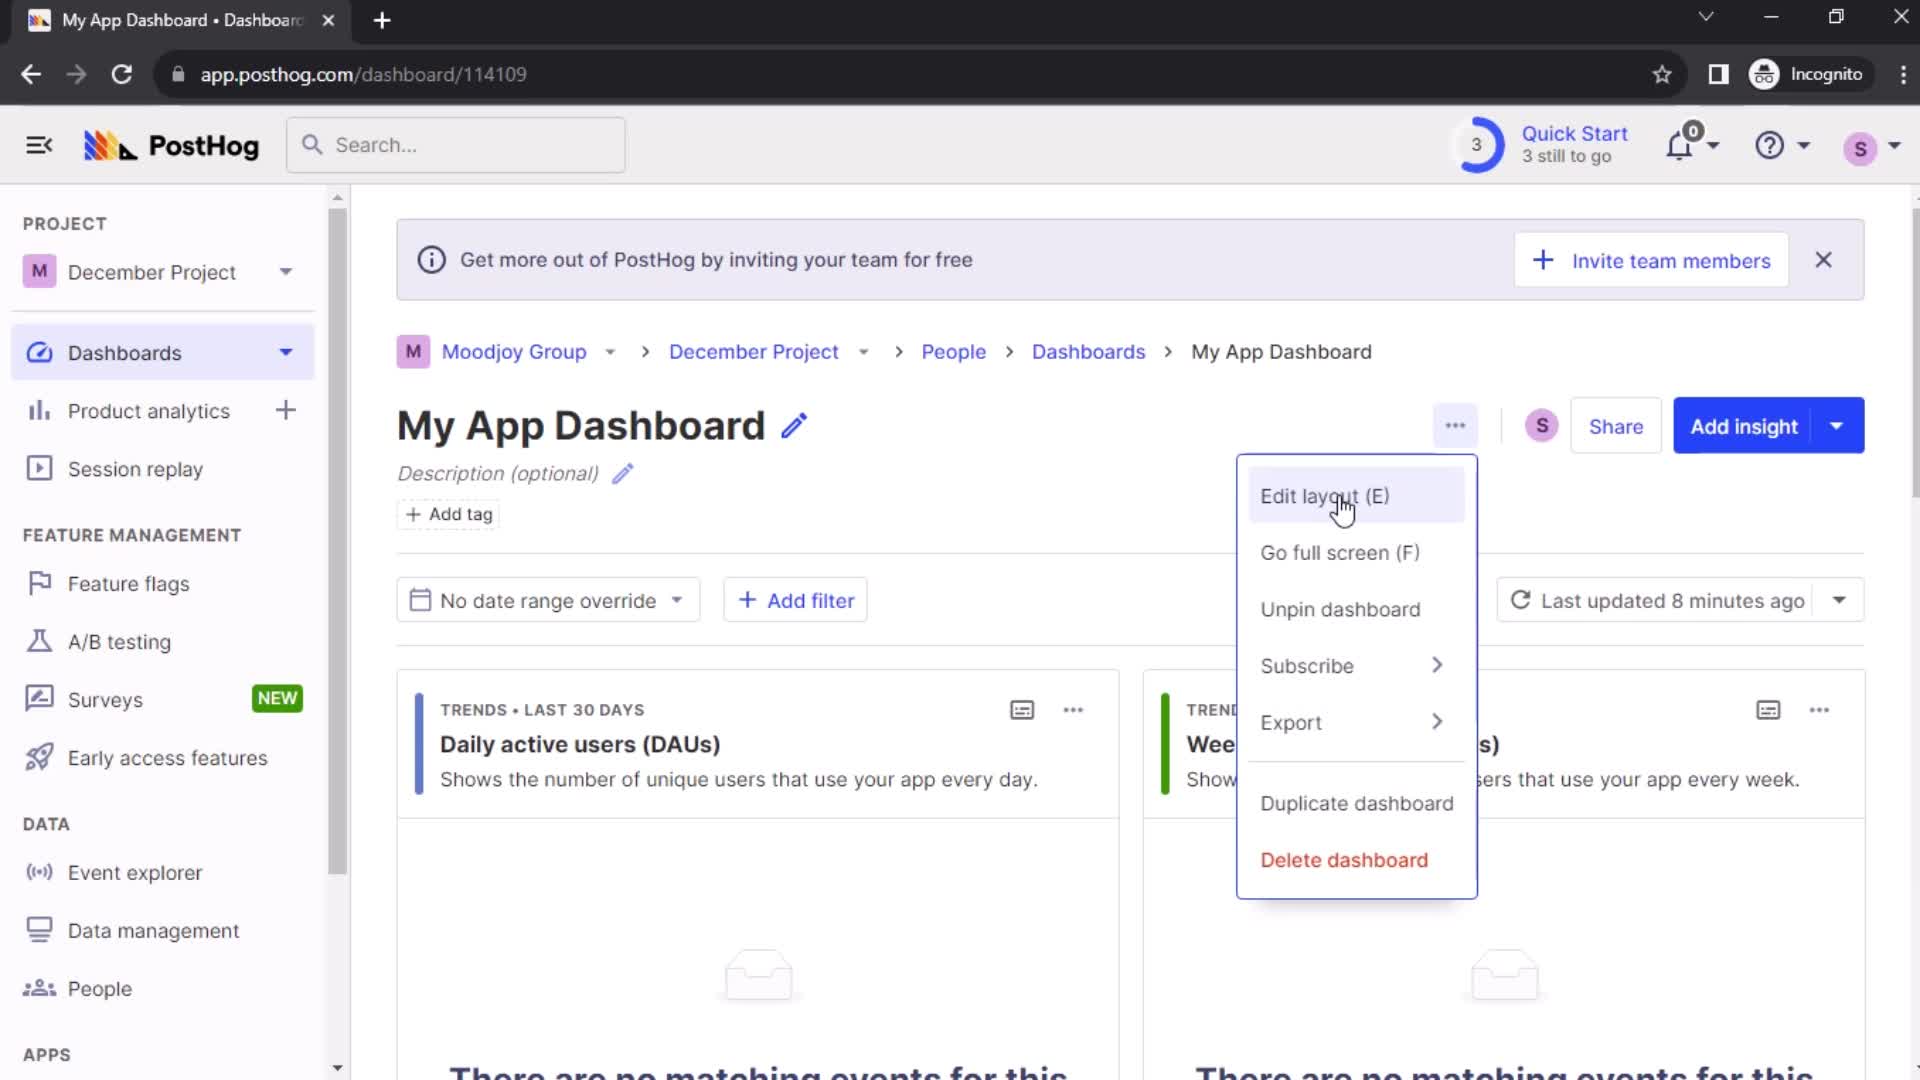Image resolution: width=1920 pixels, height=1080 pixels.
Task: Expand the Subscribe submenu arrow
Action: [1437, 665]
